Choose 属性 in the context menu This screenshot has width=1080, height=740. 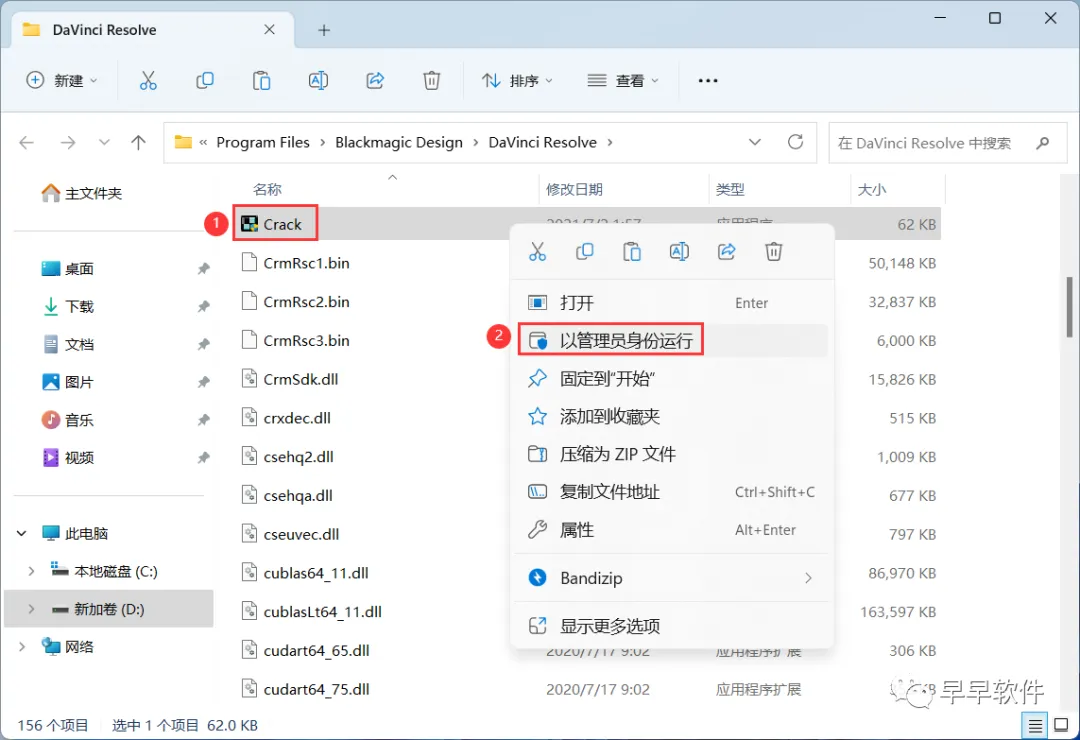point(672,530)
